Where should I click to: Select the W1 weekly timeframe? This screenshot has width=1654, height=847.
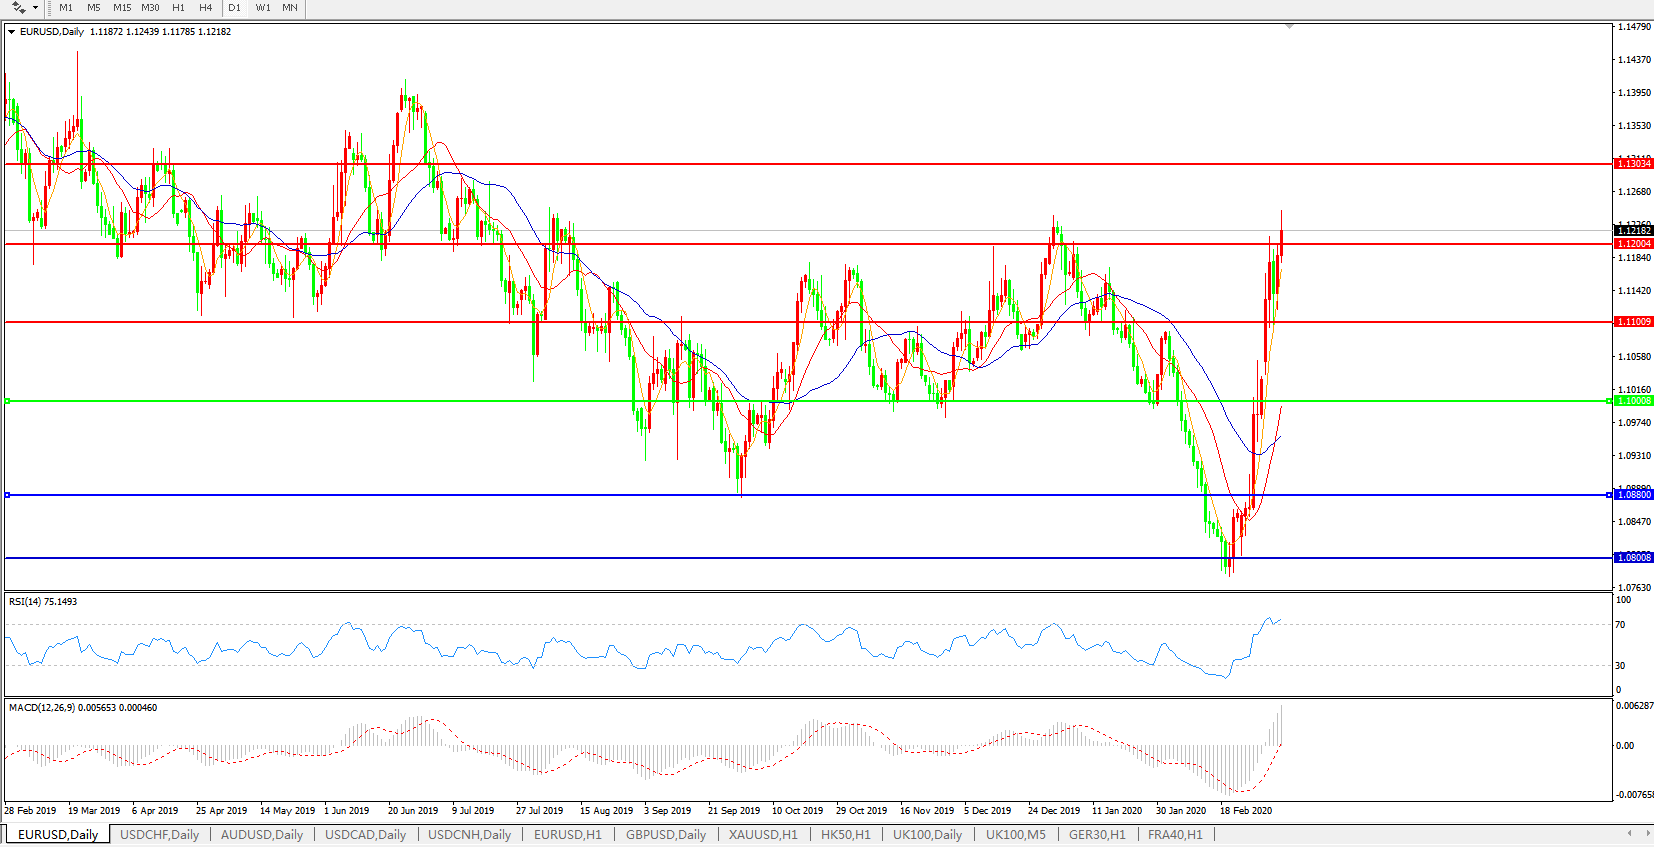[x=263, y=8]
